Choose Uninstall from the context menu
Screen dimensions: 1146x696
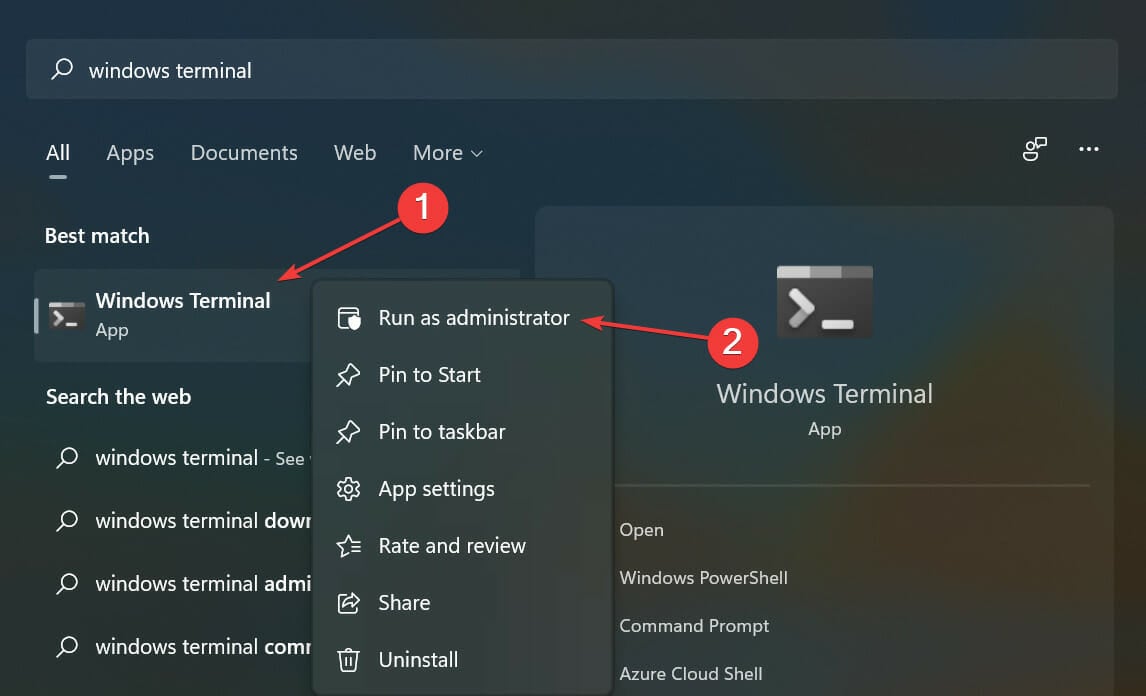click(x=463, y=660)
